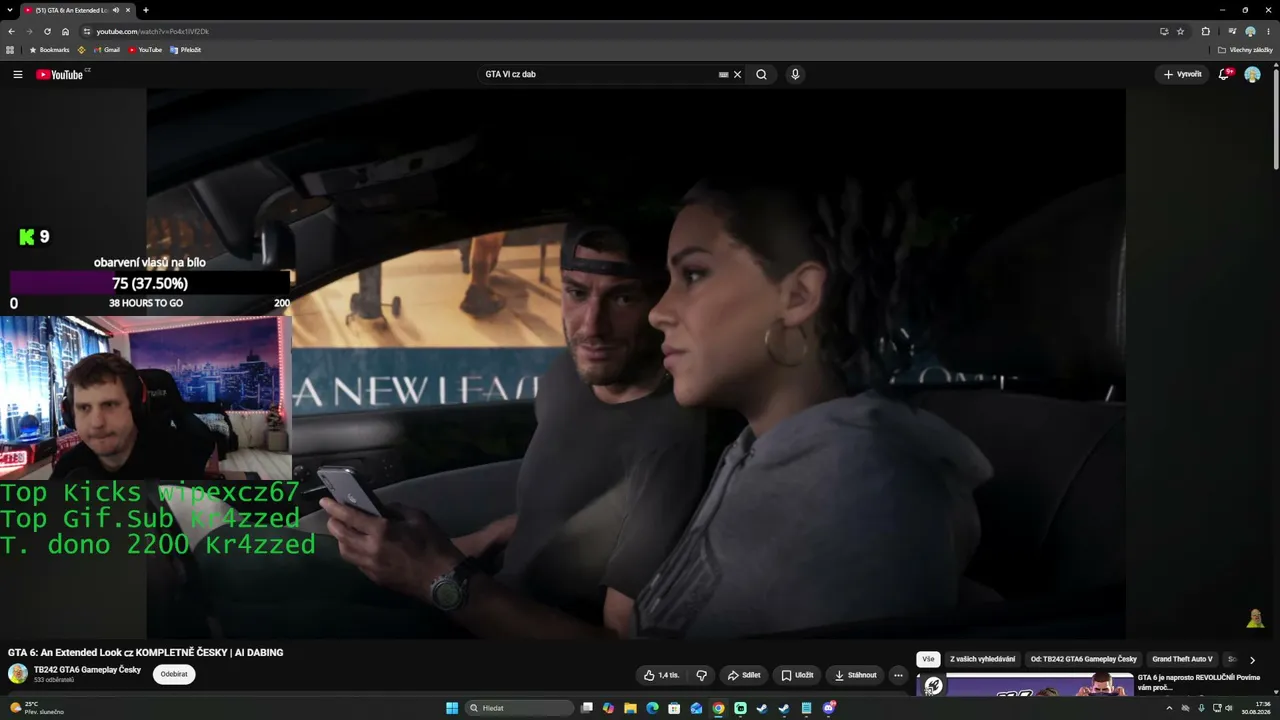Open the Chrome profile avatar
The image size is (1280, 720).
click(1250, 31)
